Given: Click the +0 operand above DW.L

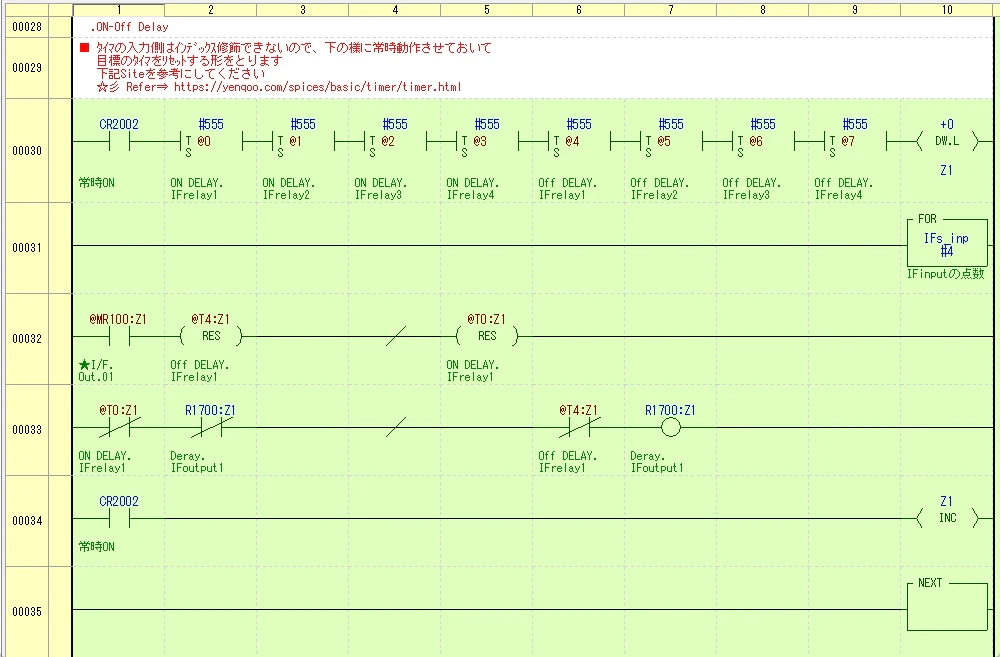Looking at the screenshot, I should pyautogui.click(x=947, y=124).
